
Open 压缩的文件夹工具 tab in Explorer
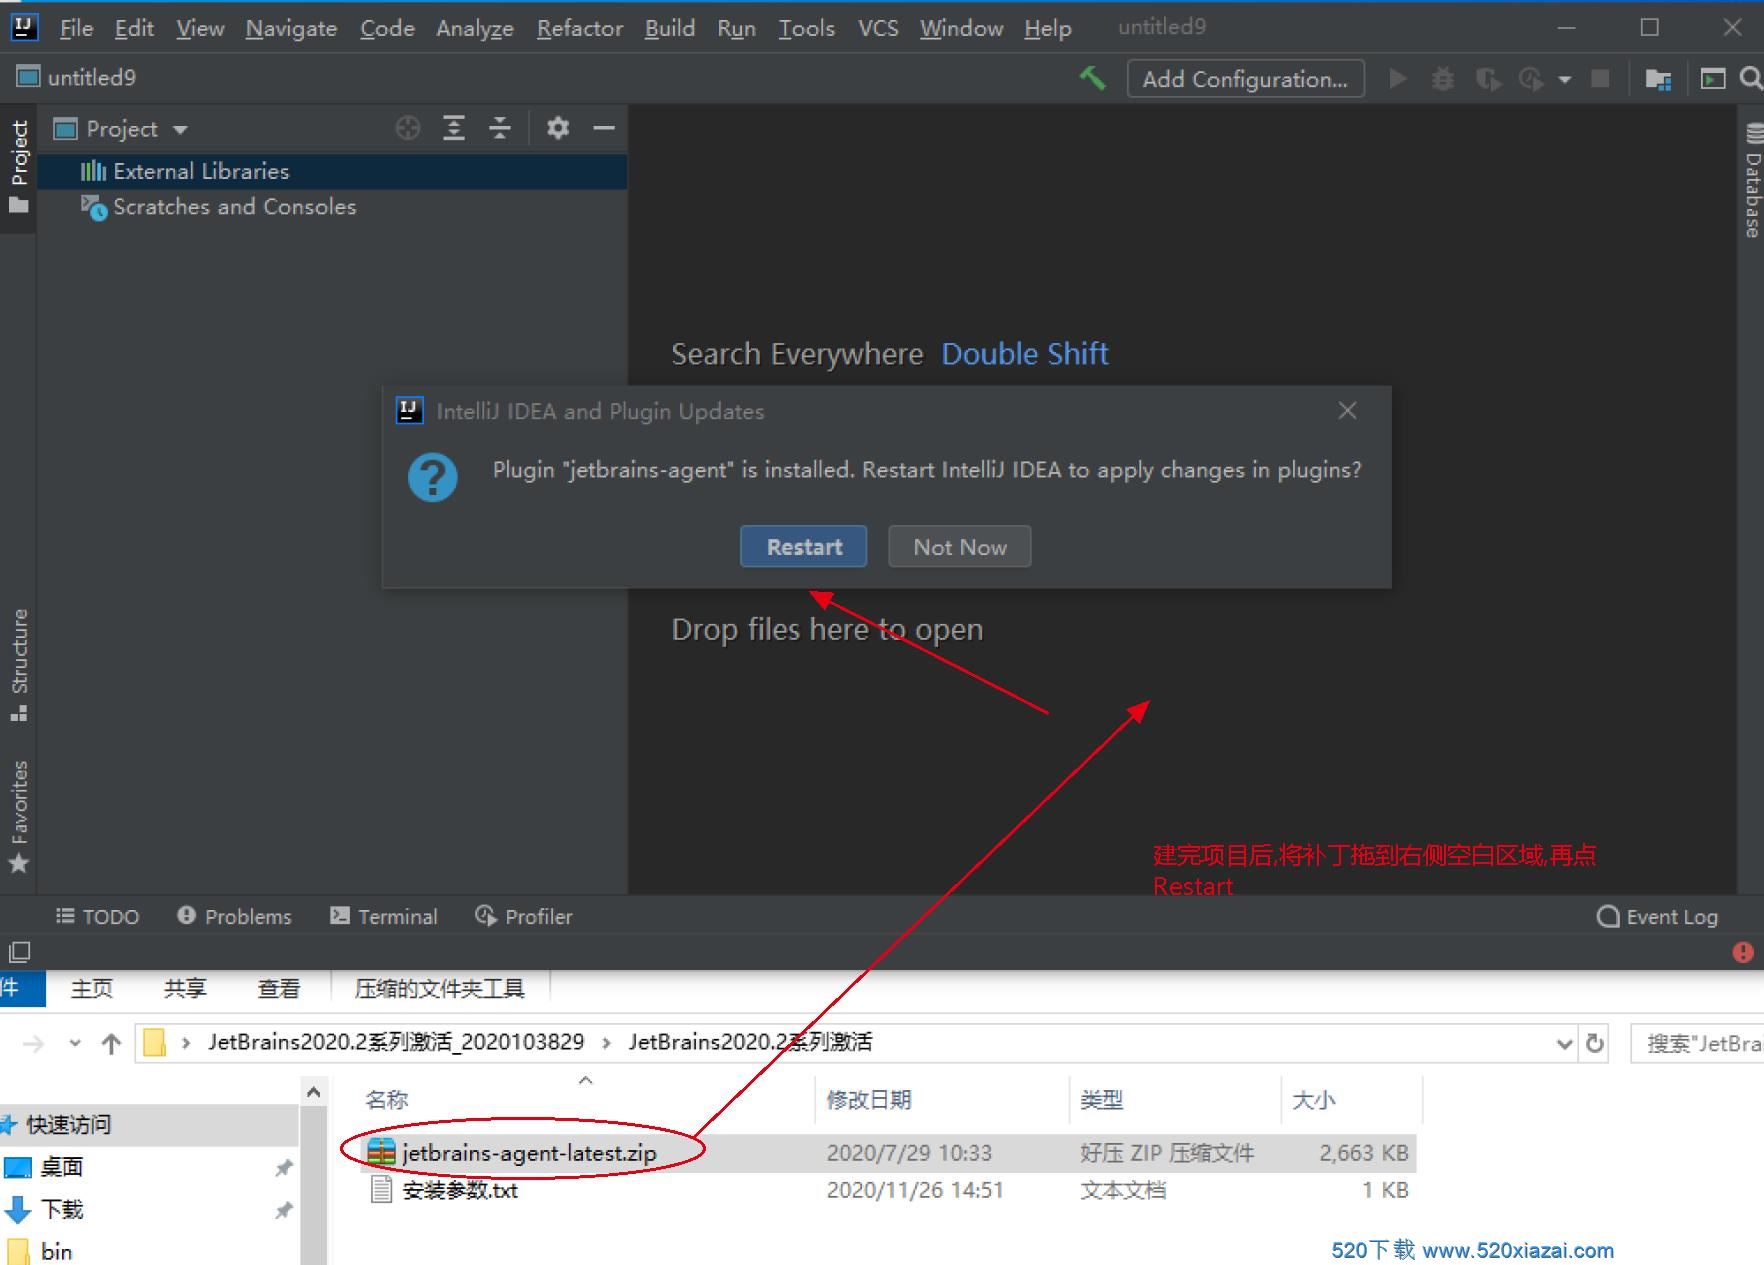pyautogui.click(x=439, y=989)
